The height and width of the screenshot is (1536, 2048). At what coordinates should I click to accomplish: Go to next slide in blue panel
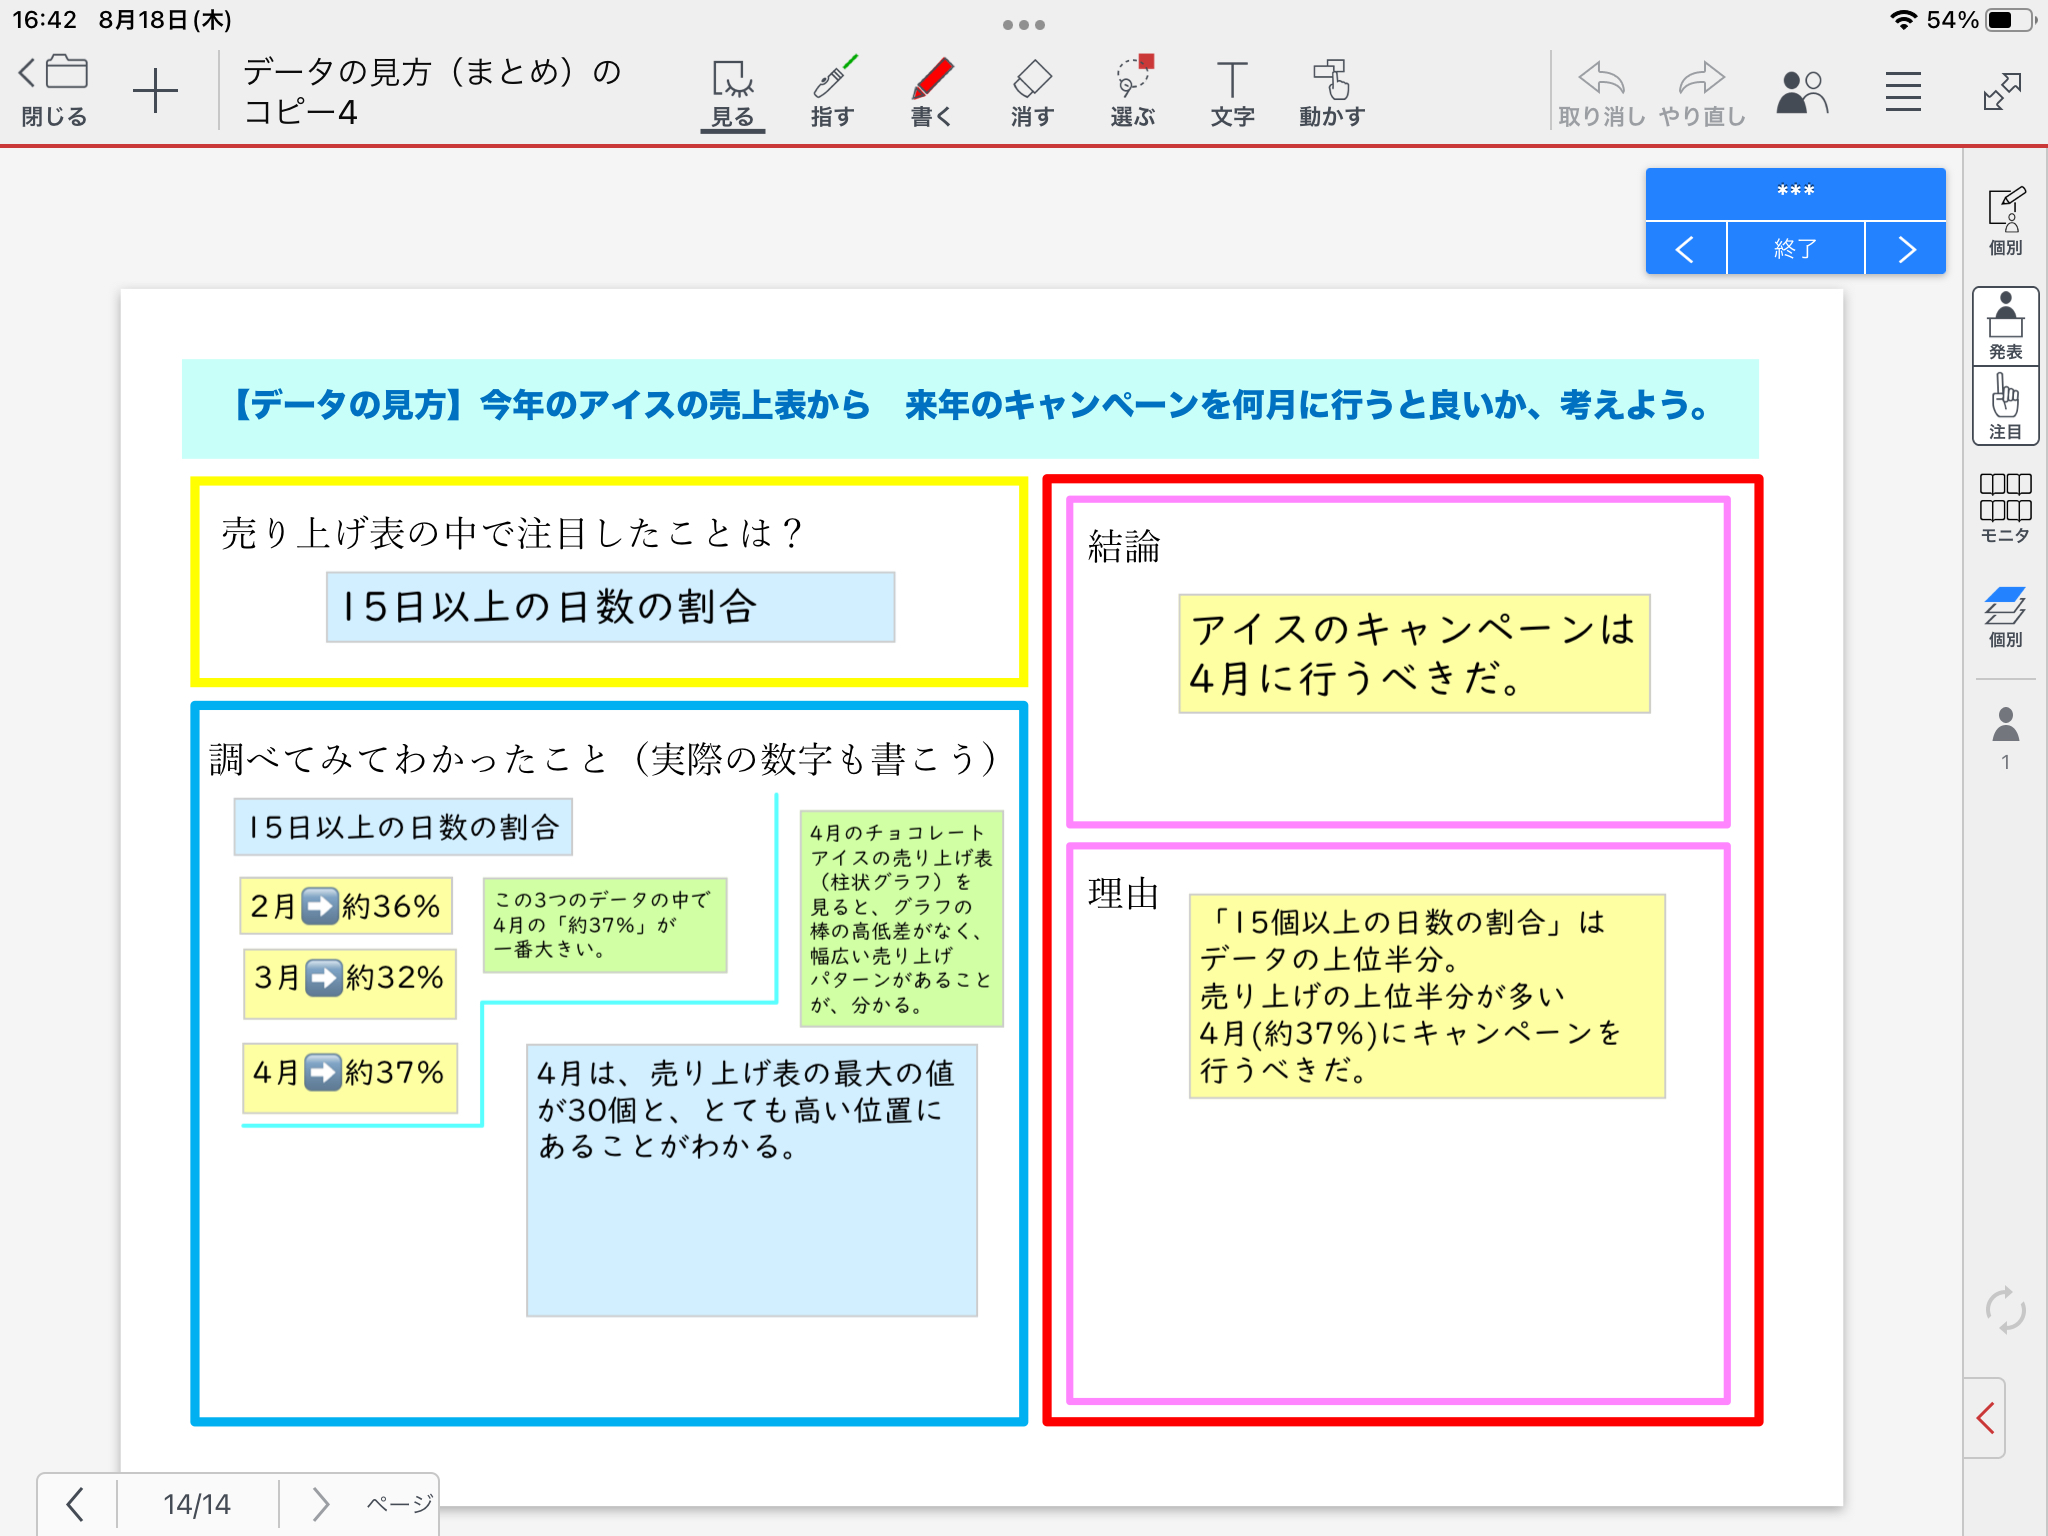(x=1905, y=249)
